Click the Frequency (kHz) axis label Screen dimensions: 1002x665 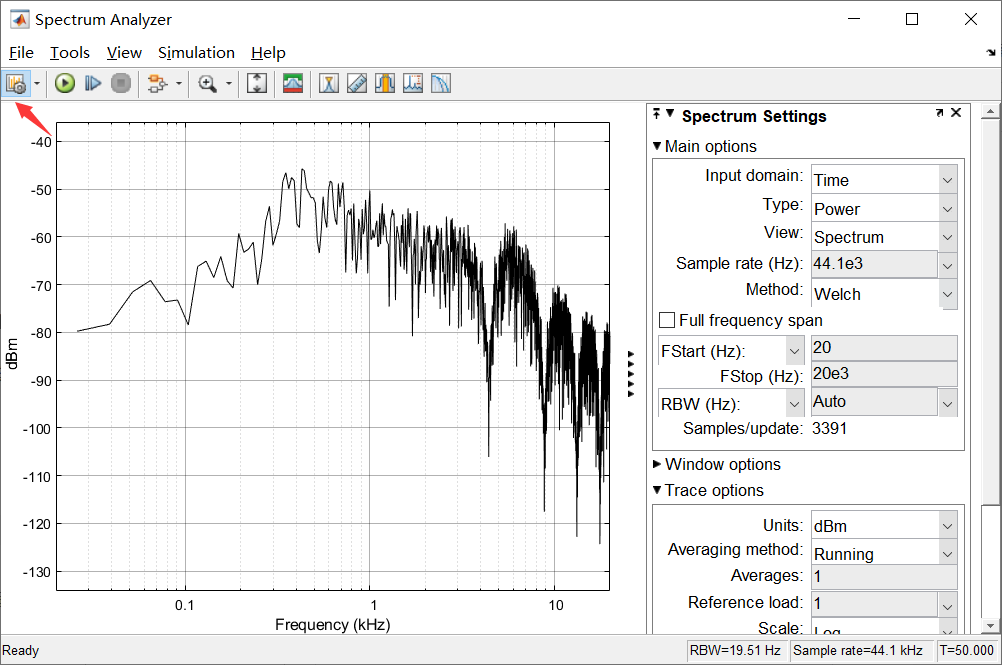click(x=332, y=625)
